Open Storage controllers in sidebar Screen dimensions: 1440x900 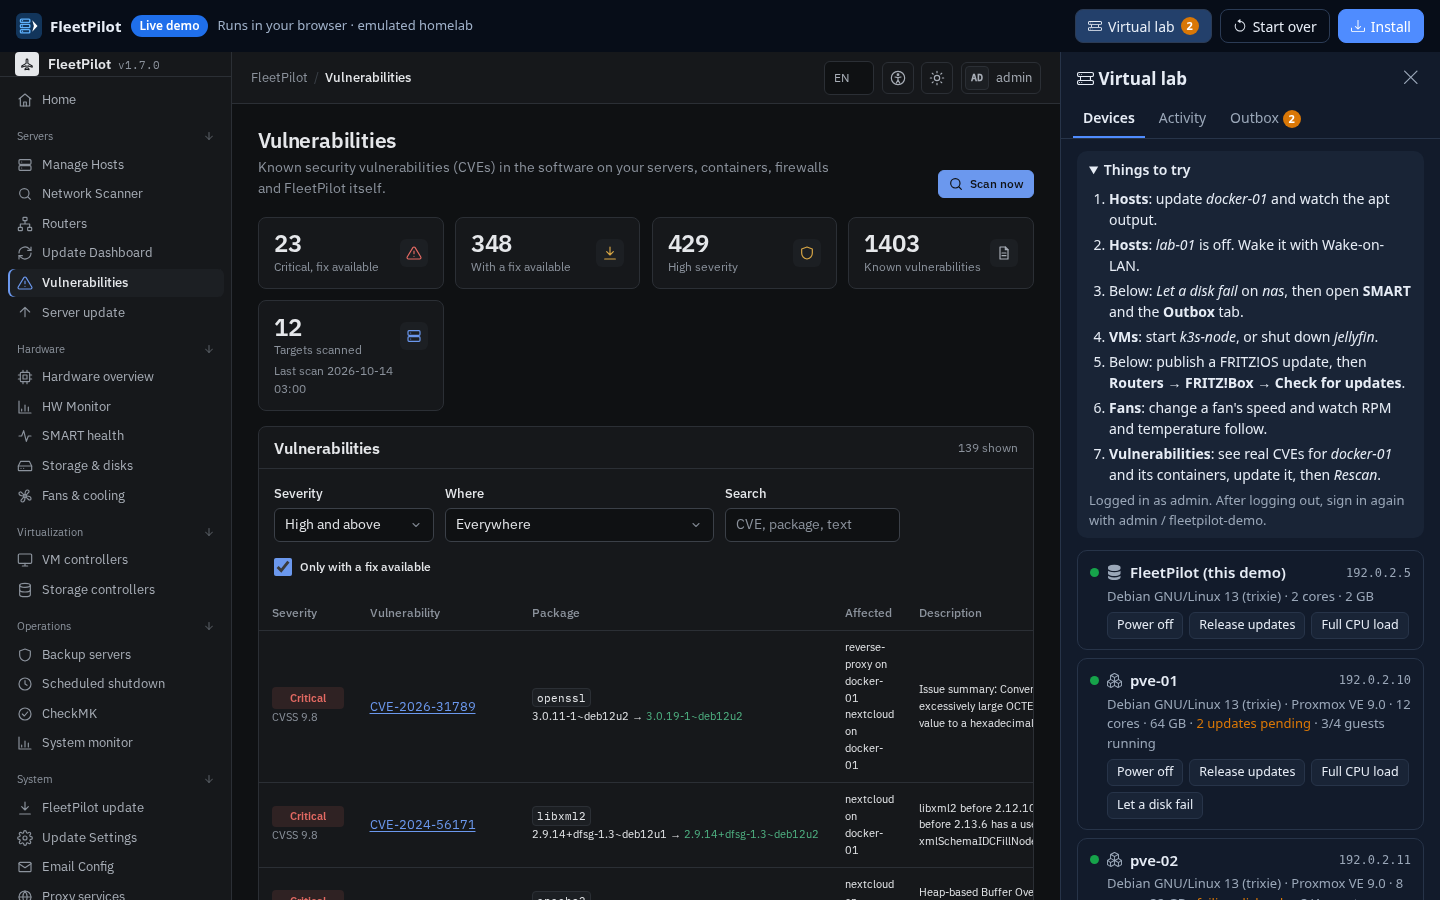point(116,590)
